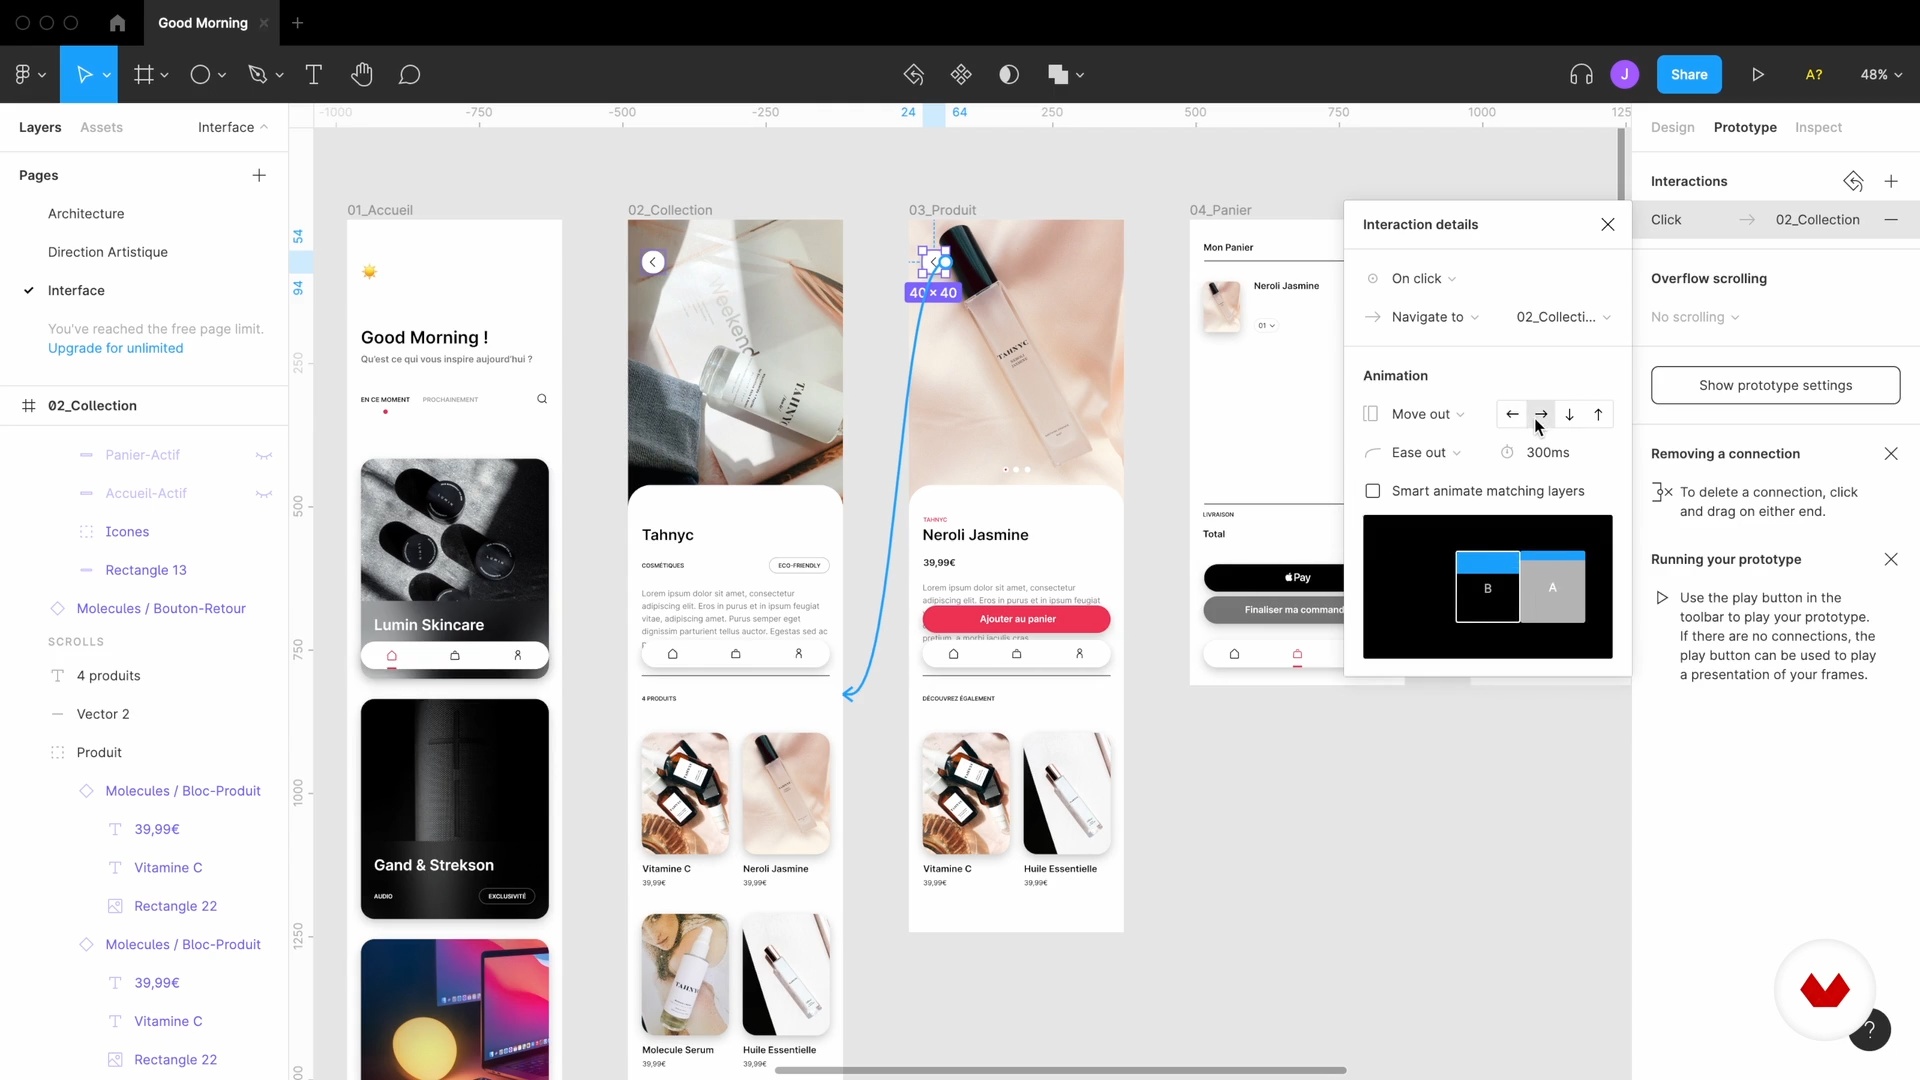Screen dimensions: 1920x1080
Task: Open the Move tool options chevron
Action: pyautogui.click(x=106, y=75)
